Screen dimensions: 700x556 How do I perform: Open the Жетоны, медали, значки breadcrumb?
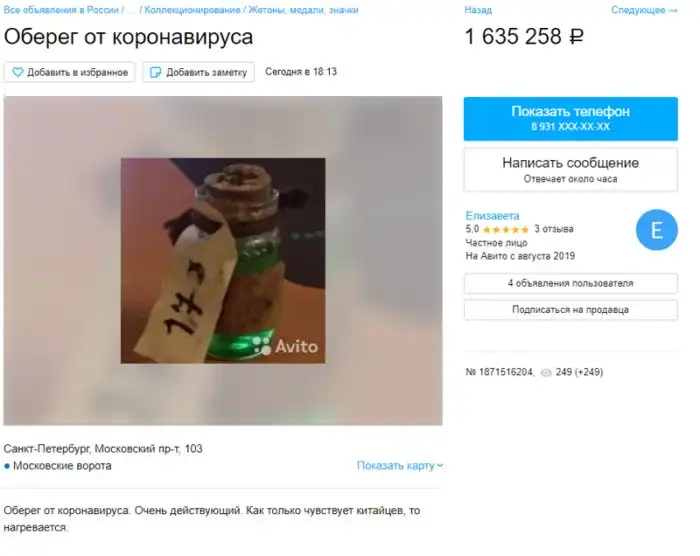pos(303,10)
